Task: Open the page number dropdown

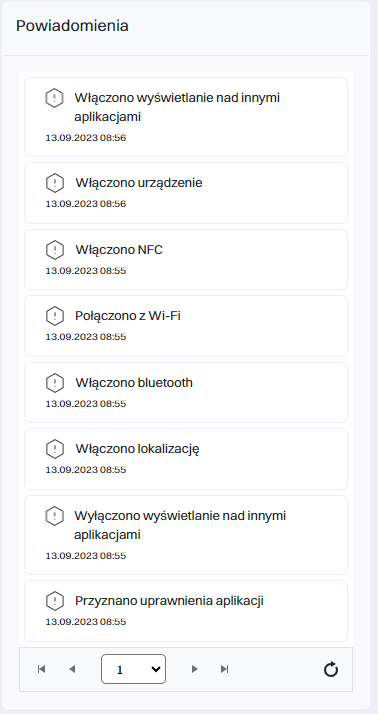Action: pos(133,669)
